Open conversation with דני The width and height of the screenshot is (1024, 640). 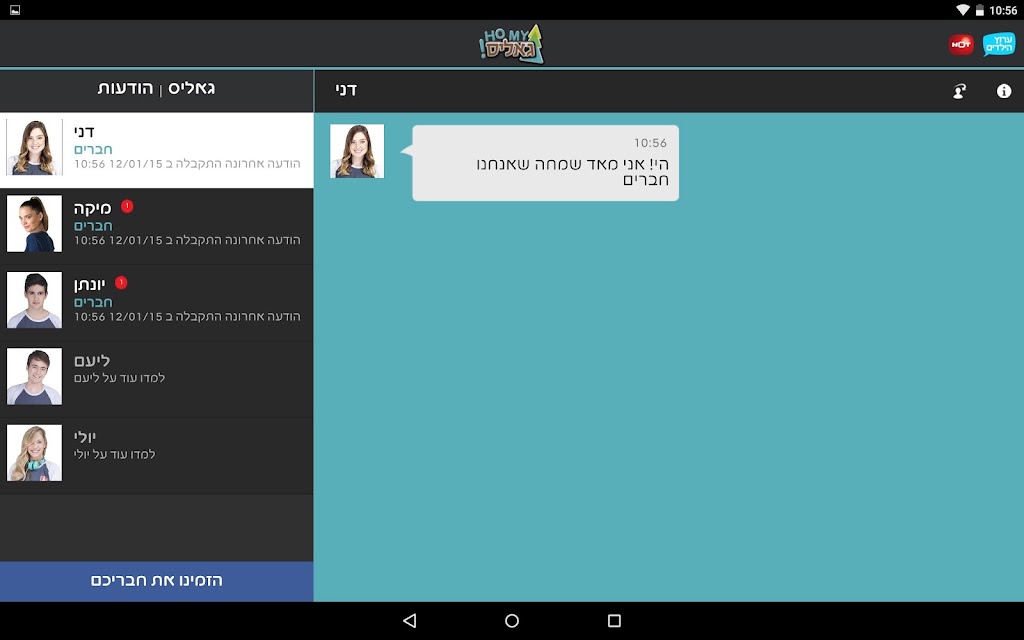pos(157,150)
